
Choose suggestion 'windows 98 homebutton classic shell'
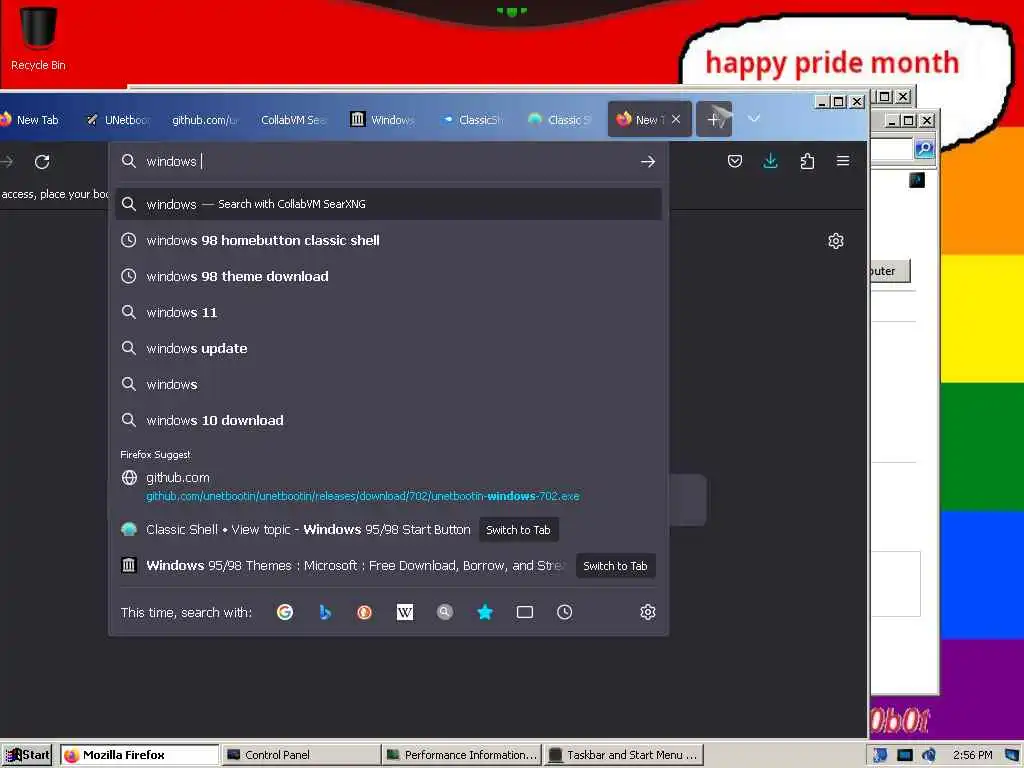[389, 240]
